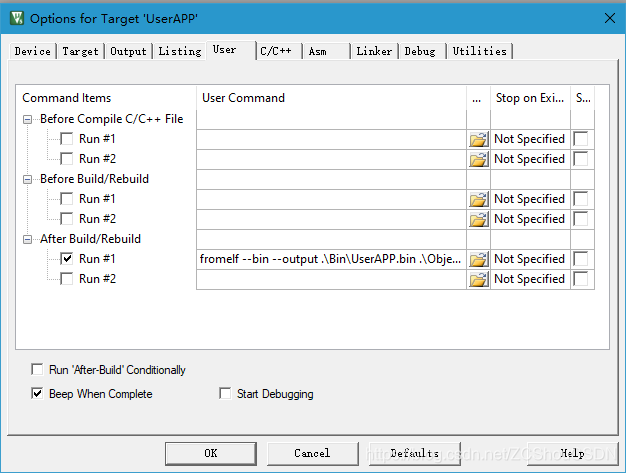Enable Start Debugging checkbox
Viewport: 626px width, 473px height.
[225, 394]
